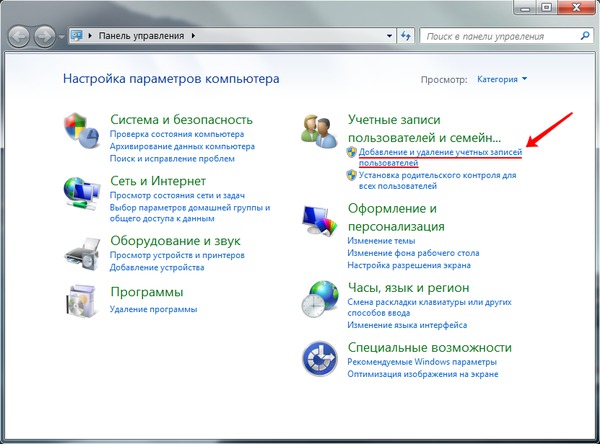Click the Forward navigation arrow button
Viewport: 600px width, 444px height.
[45, 36]
